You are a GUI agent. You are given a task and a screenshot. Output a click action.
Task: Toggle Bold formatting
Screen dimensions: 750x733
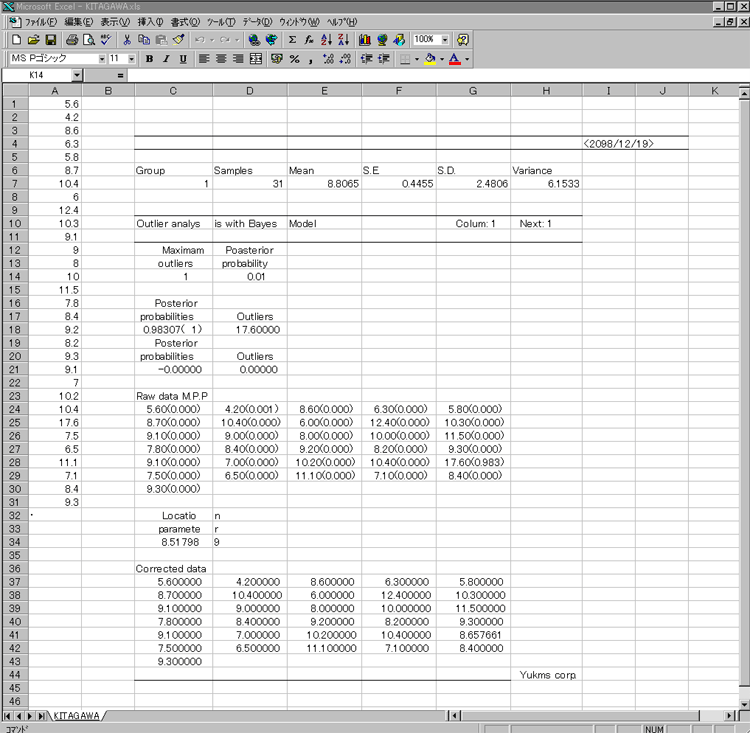pos(149,59)
